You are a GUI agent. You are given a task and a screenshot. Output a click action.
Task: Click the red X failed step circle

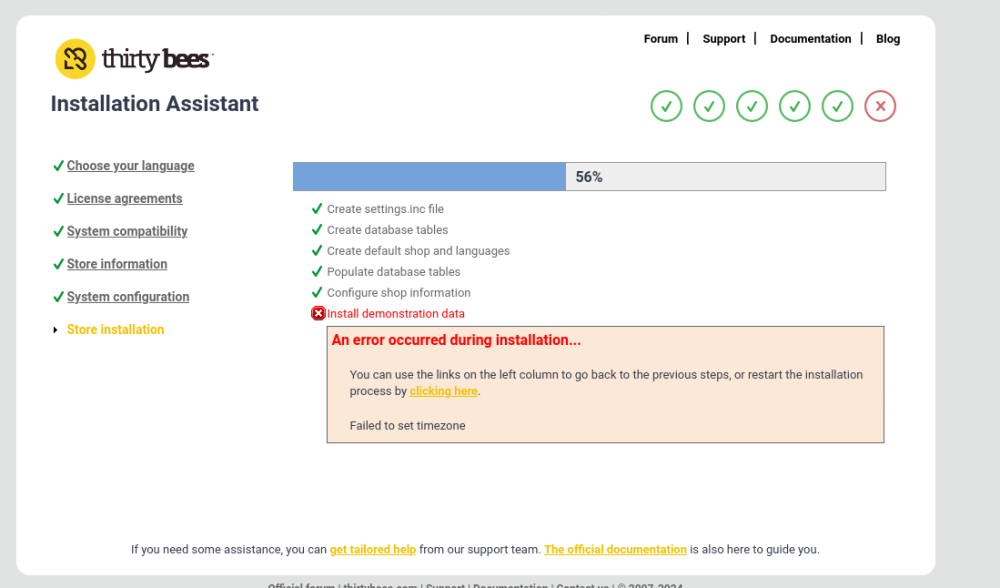(880, 106)
